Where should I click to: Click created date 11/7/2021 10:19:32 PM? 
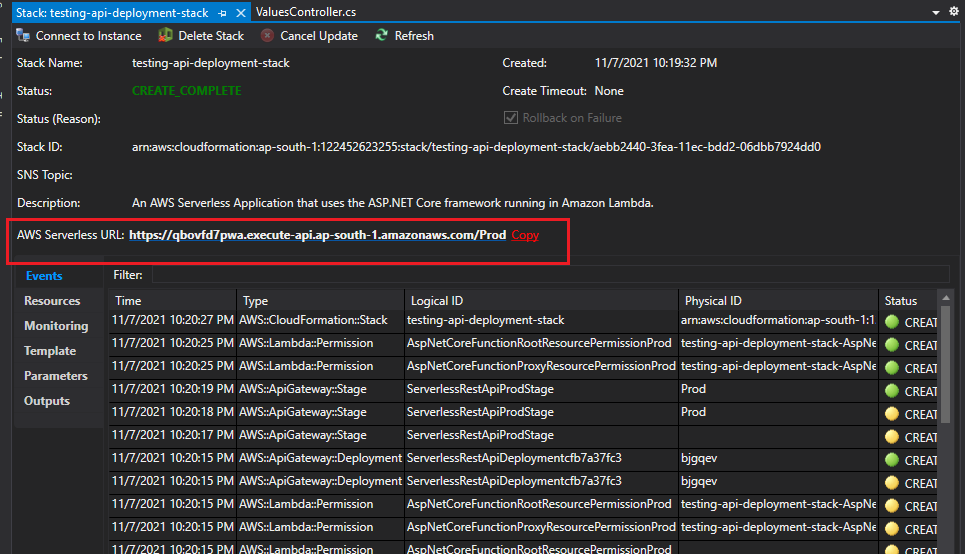[x=655, y=63]
